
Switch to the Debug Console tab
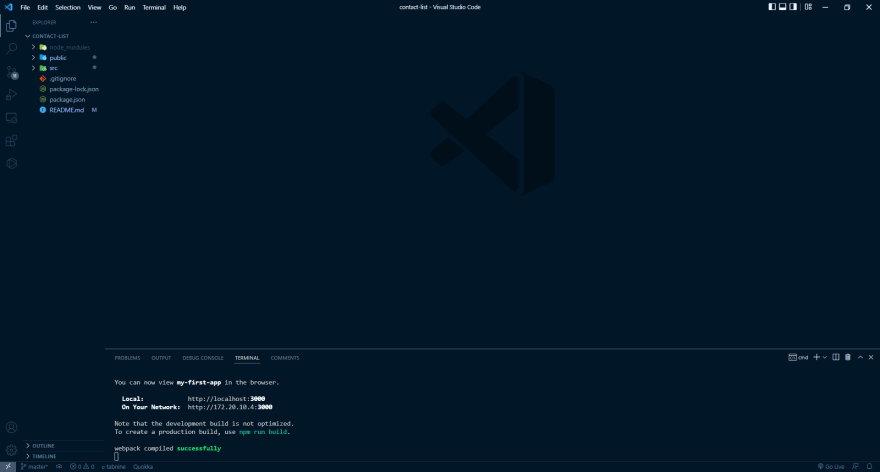pyautogui.click(x=203, y=358)
